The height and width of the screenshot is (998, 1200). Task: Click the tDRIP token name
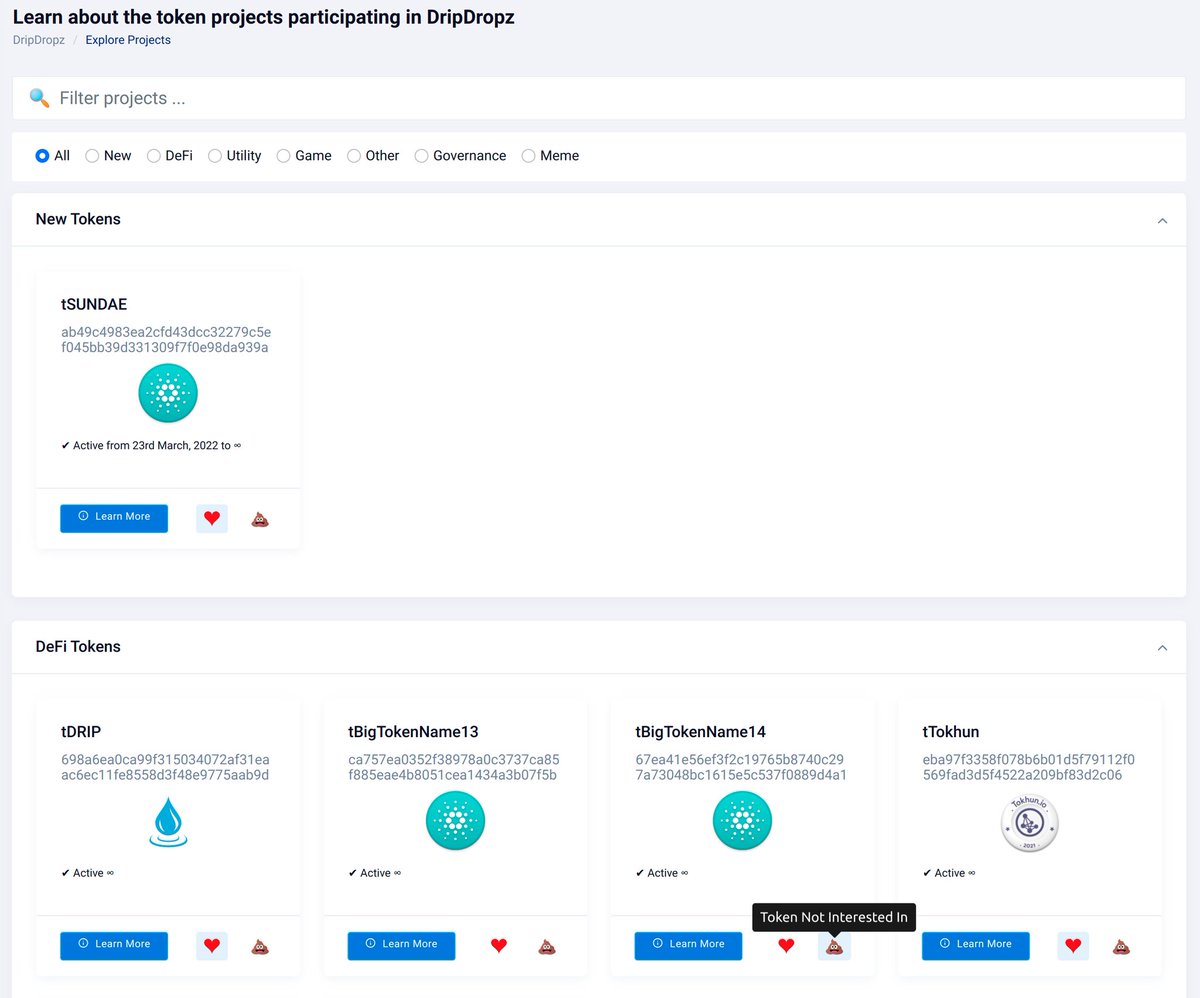(x=81, y=732)
